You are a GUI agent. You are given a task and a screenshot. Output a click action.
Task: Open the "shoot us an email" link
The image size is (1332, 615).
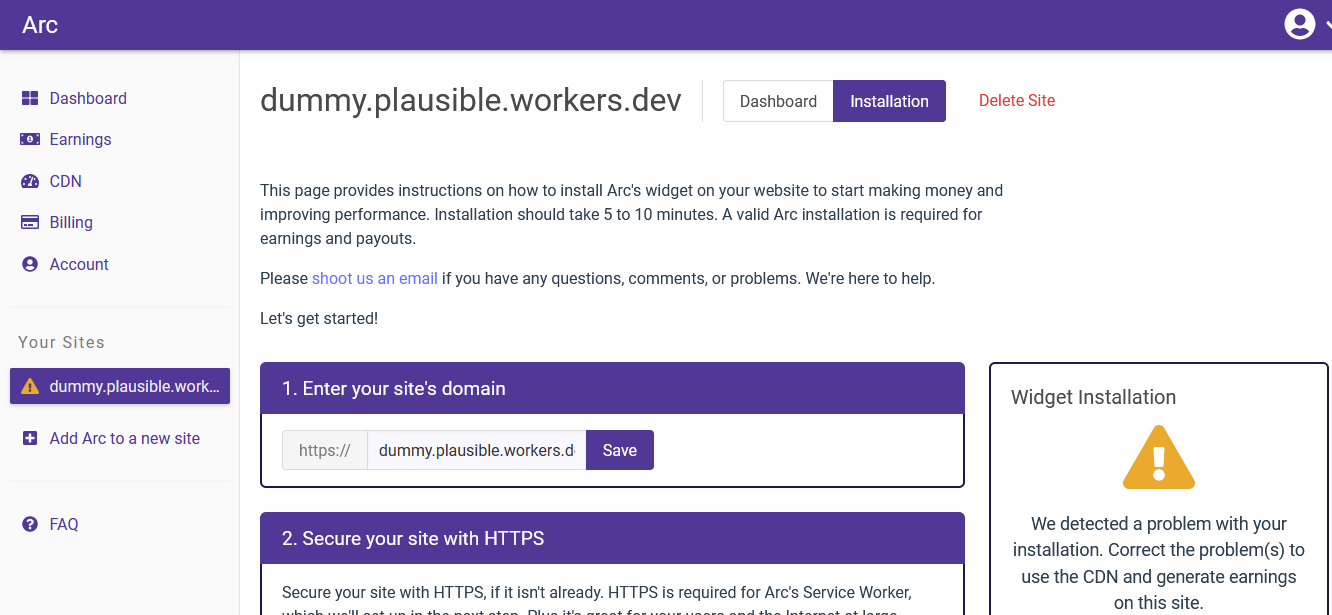374,278
